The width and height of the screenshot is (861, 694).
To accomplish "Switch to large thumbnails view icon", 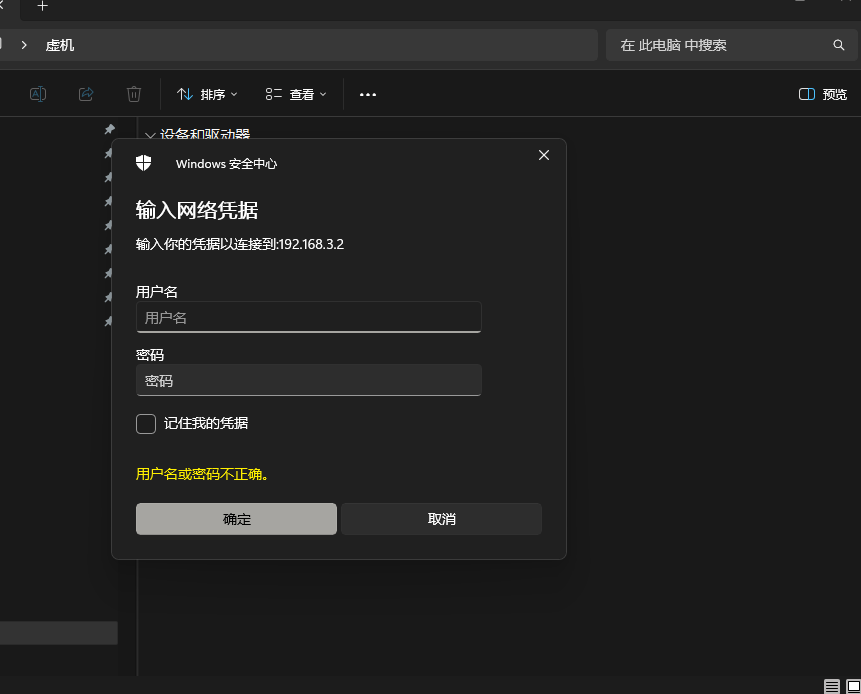I will click(852, 686).
